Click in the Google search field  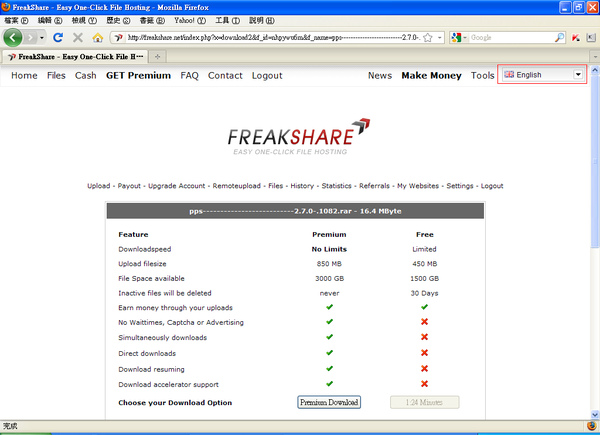512,37
